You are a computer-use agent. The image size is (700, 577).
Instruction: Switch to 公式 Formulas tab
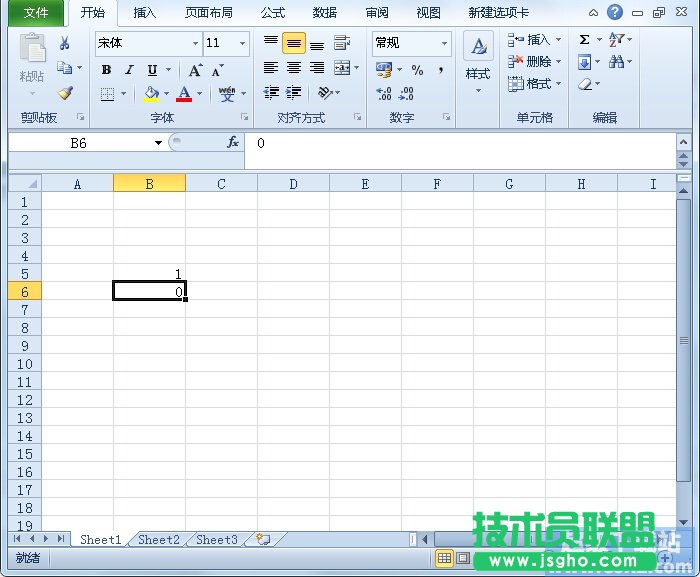[273, 13]
